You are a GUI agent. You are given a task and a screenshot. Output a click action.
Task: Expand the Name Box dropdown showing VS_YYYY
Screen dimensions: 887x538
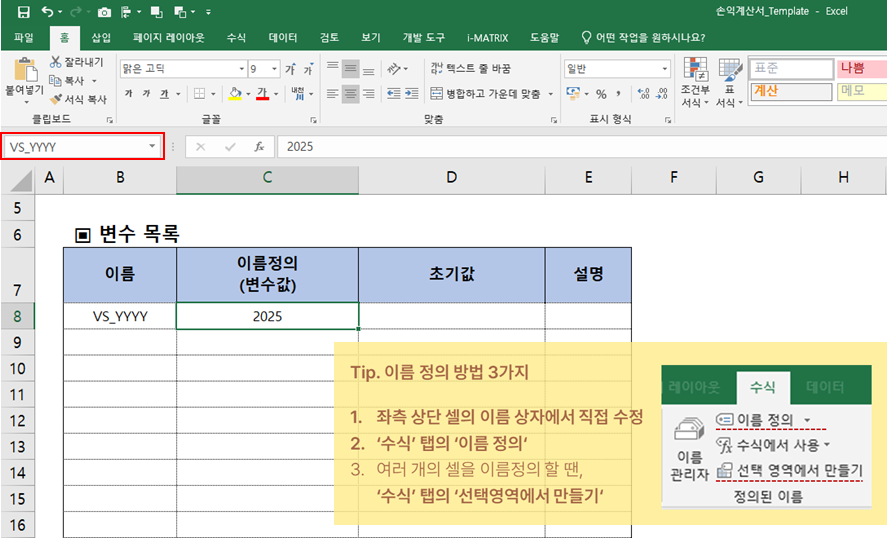click(x=153, y=146)
